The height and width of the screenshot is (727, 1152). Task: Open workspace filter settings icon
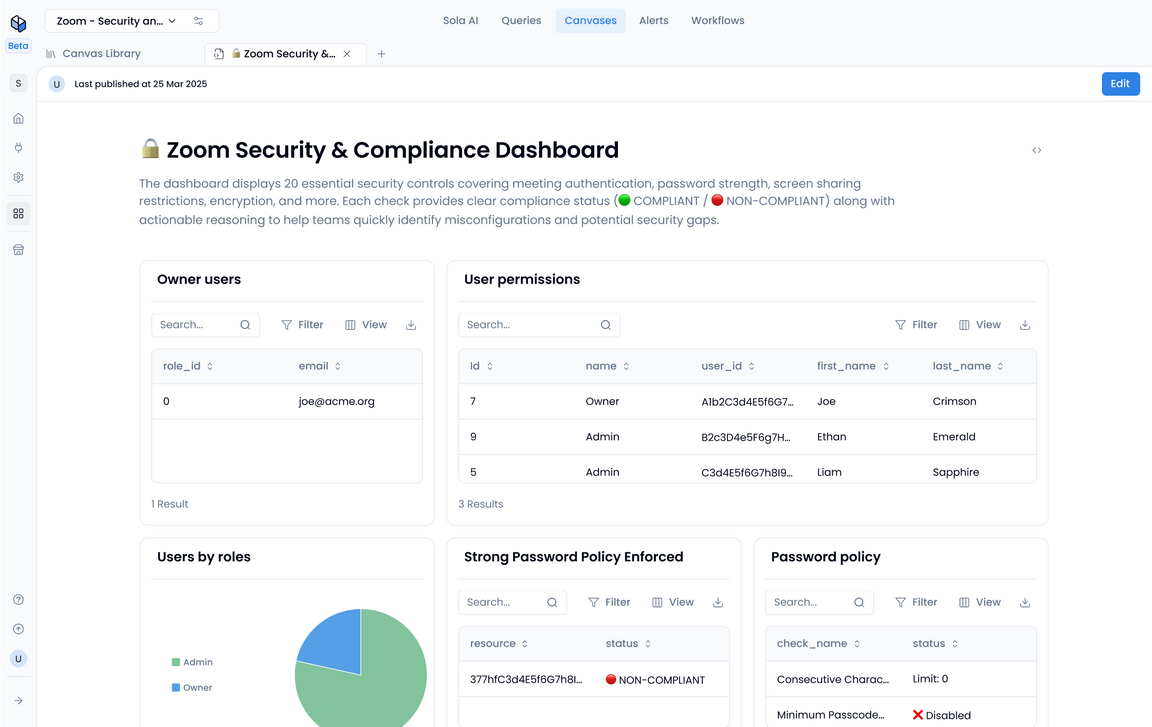198,21
